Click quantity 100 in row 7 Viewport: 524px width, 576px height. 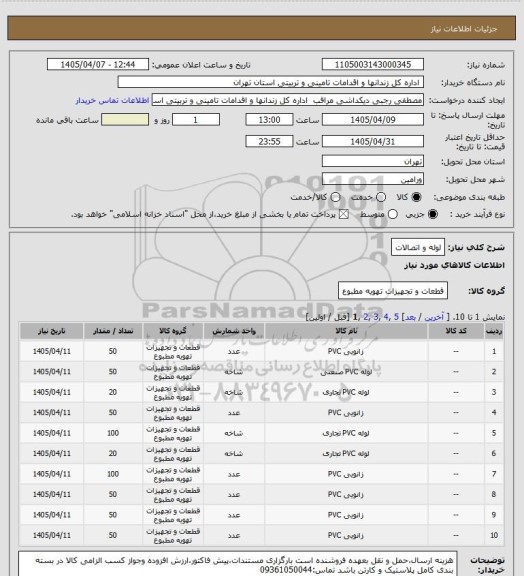[113, 474]
